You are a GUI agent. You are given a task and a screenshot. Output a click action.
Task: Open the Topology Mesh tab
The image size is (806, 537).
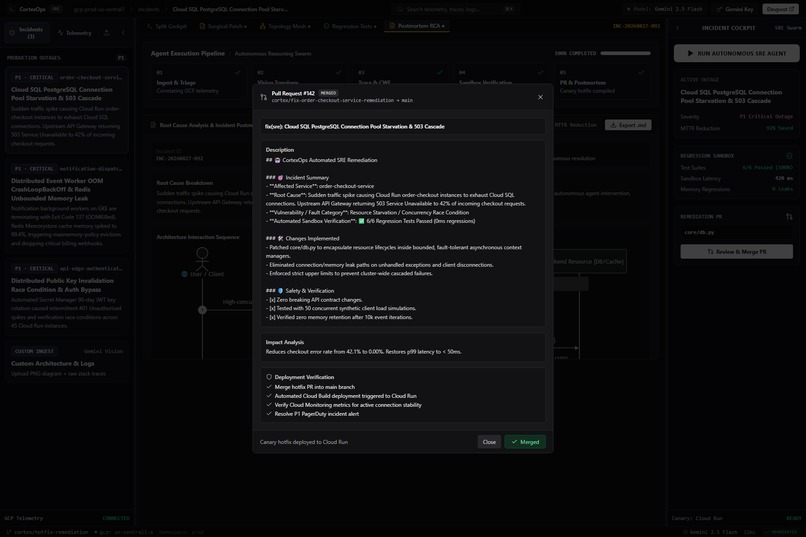pos(284,26)
